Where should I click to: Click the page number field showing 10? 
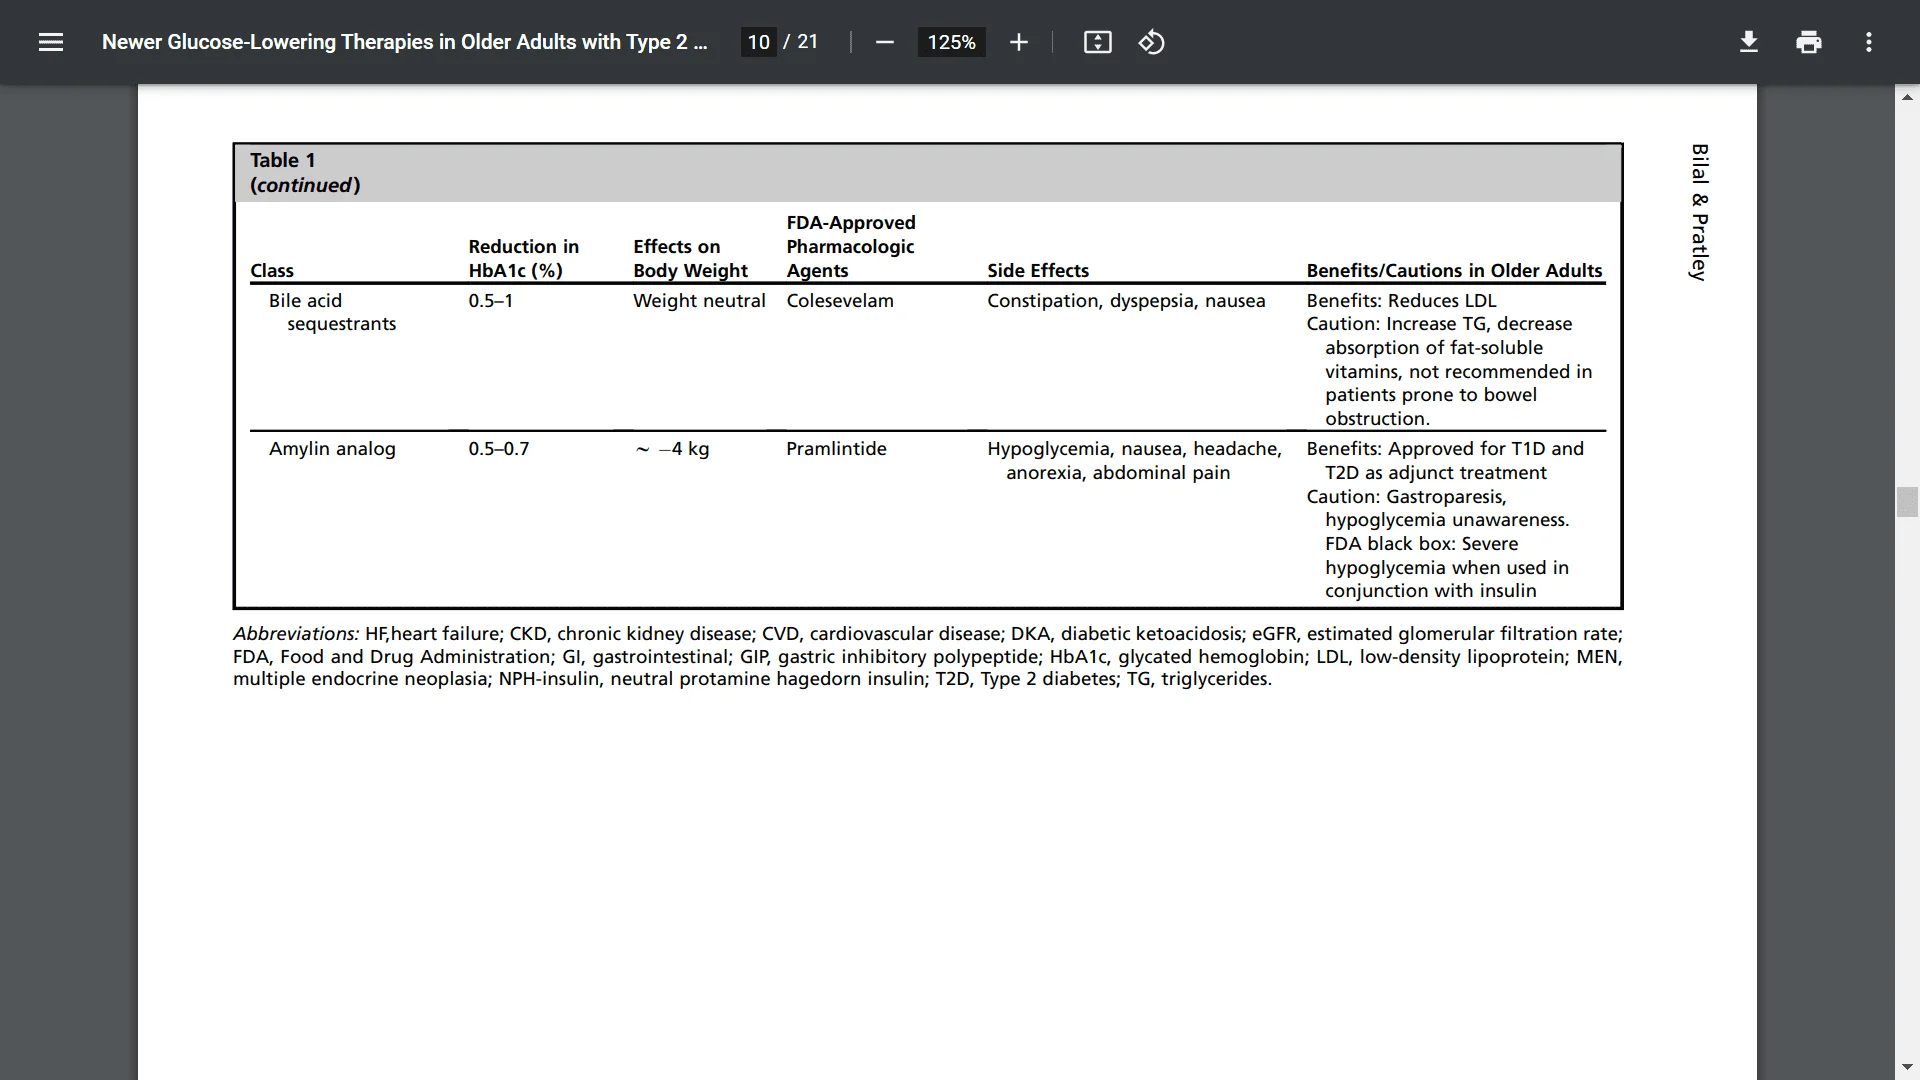click(x=758, y=42)
